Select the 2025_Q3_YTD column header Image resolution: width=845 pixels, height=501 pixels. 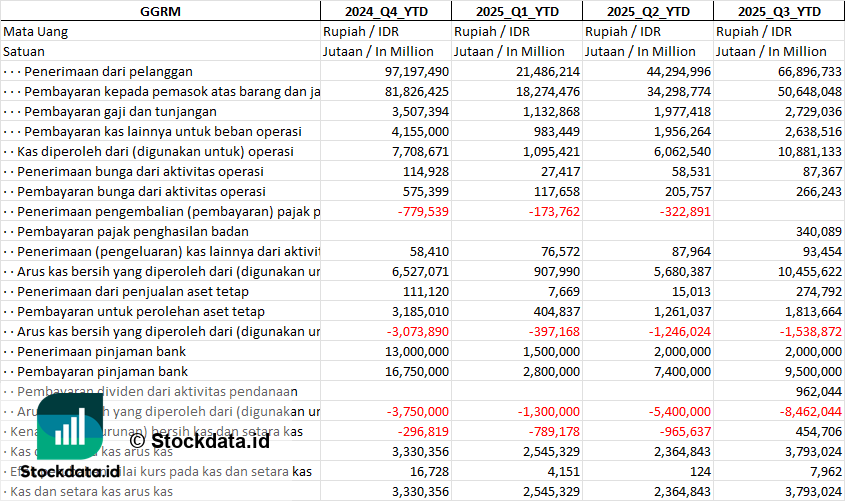coord(779,11)
